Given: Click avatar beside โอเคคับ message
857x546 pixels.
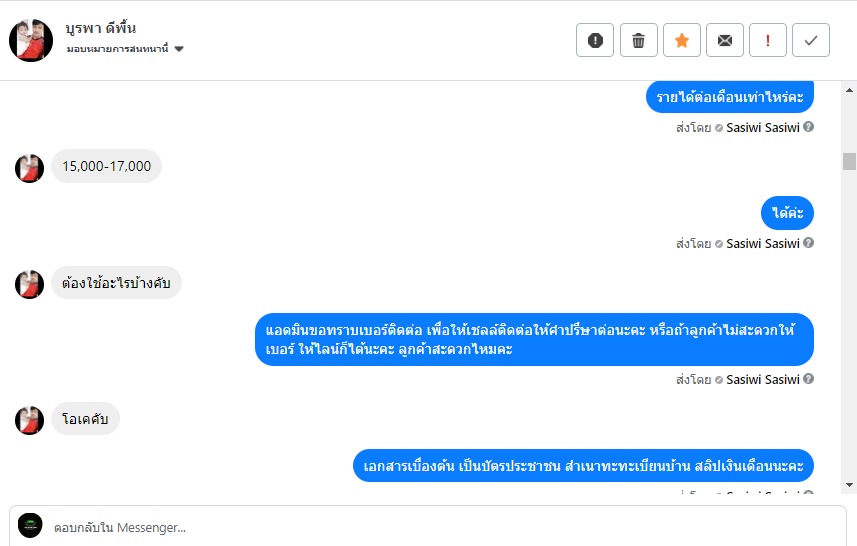Looking at the screenshot, I should click(30, 420).
